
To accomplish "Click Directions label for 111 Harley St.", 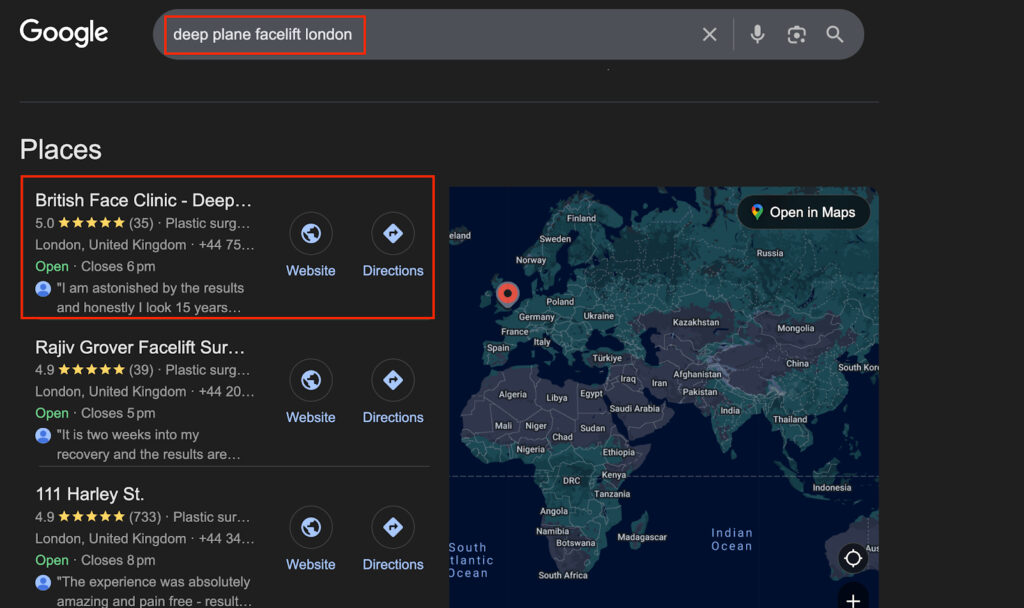I will (x=393, y=564).
